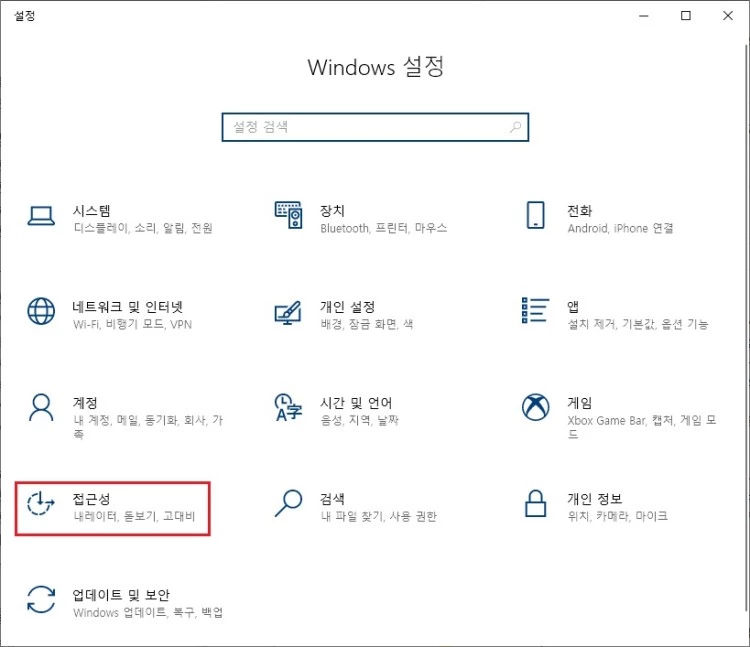The image size is (750, 647).
Task: Maximize the 설정 window
Action: pos(685,16)
